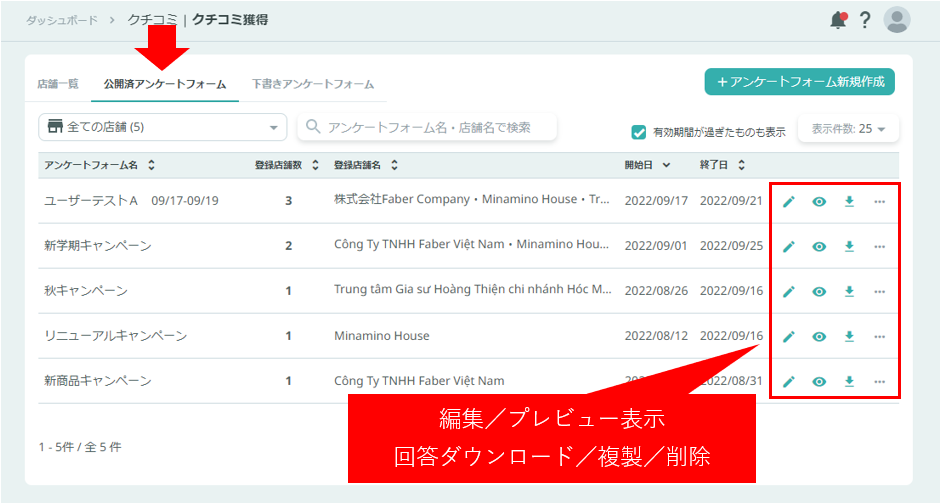Download responses for 秋キャンペーン form

tap(849, 291)
